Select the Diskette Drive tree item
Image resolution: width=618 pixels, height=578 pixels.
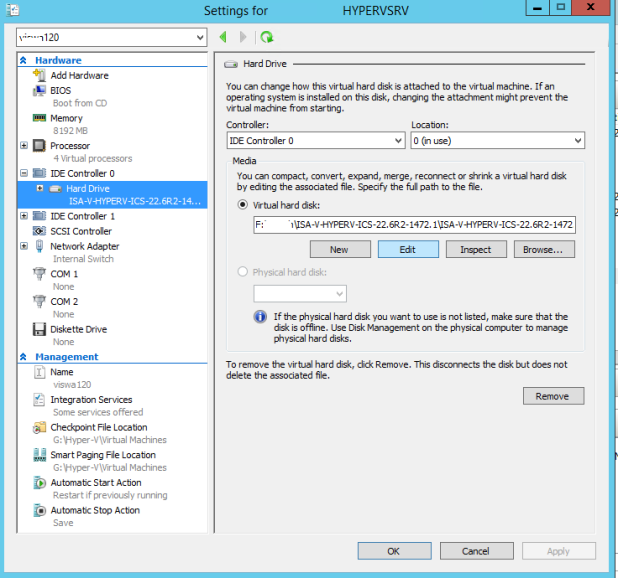point(78,329)
